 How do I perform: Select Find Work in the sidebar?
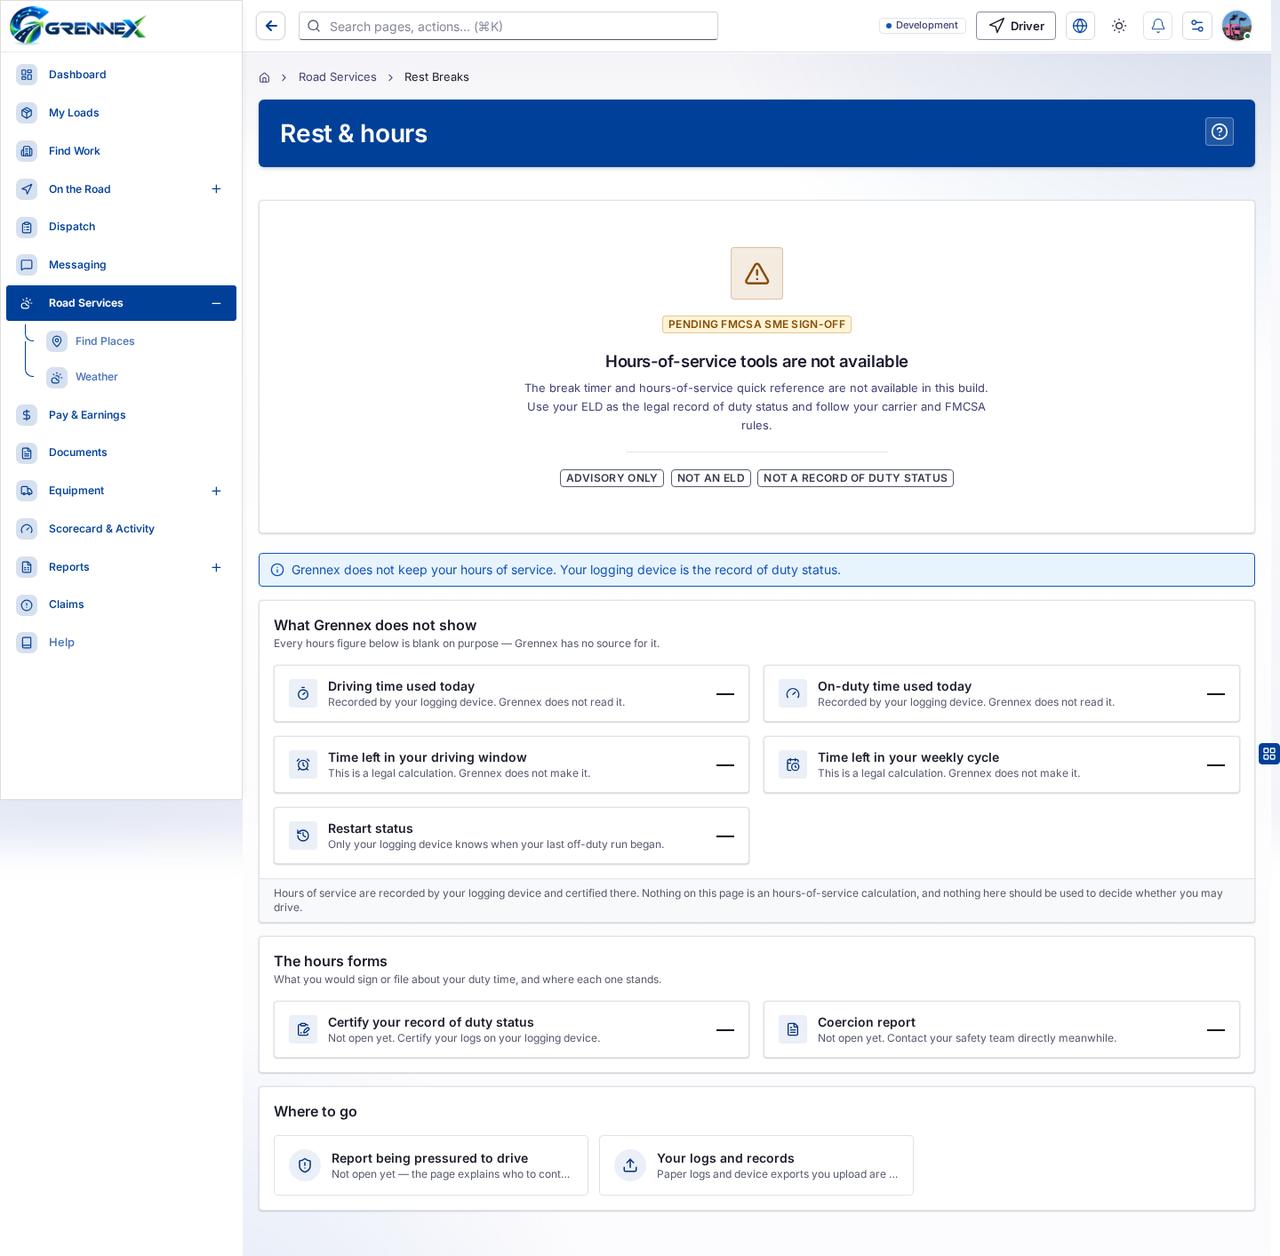121,151
